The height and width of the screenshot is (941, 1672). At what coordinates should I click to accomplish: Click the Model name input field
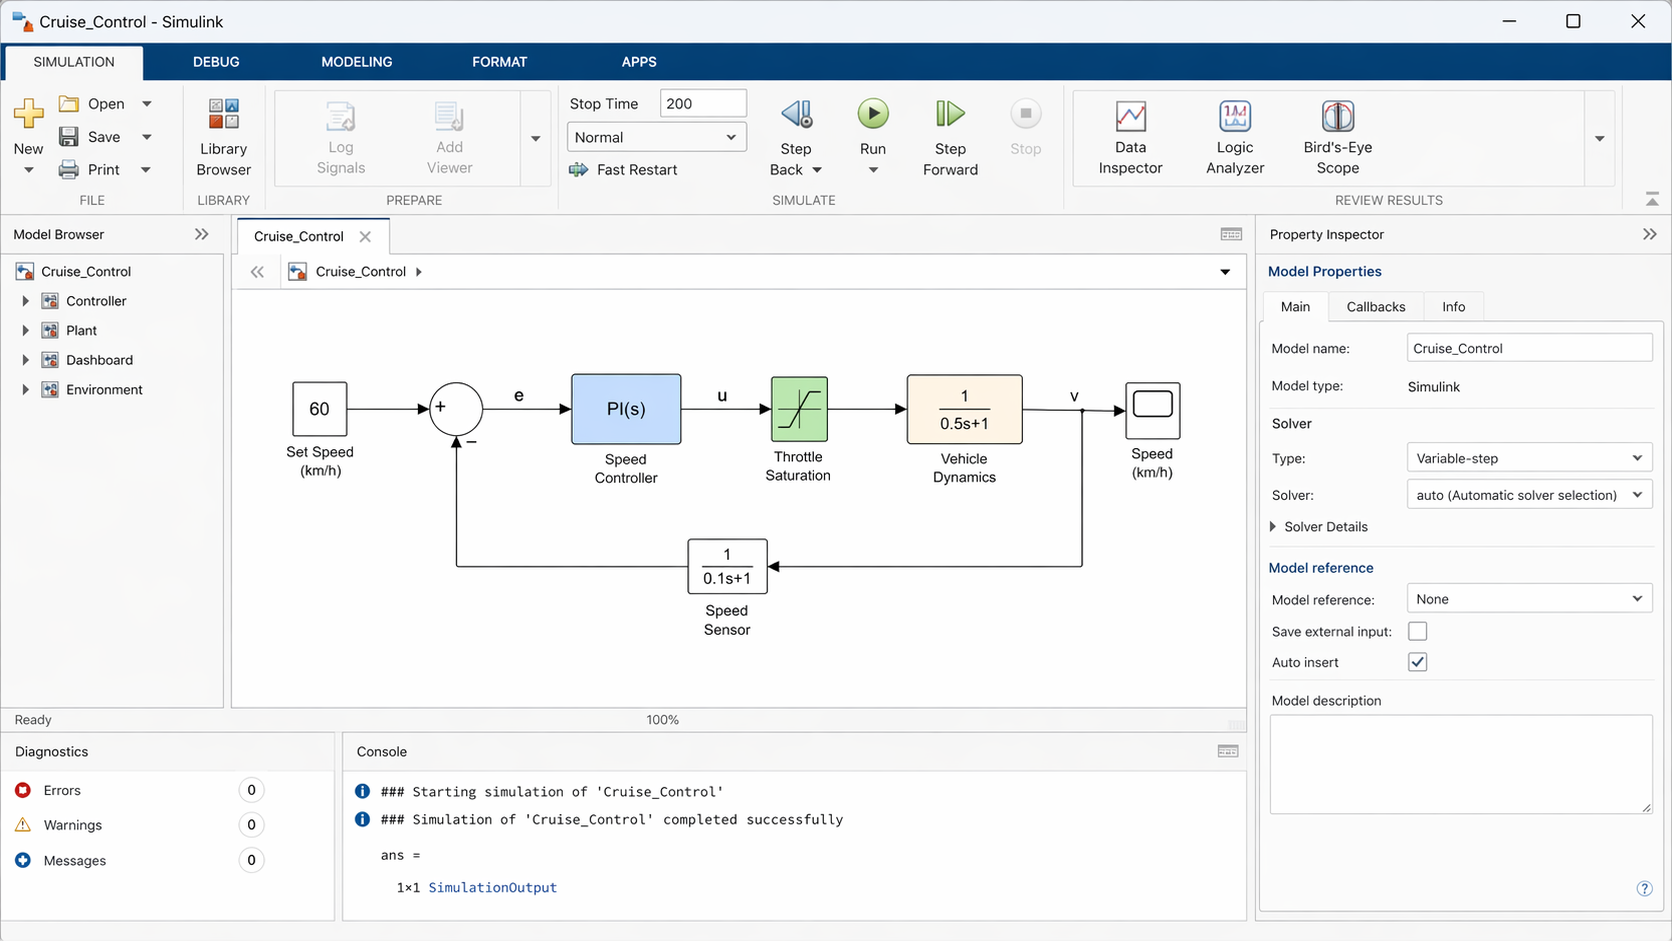pos(1529,348)
